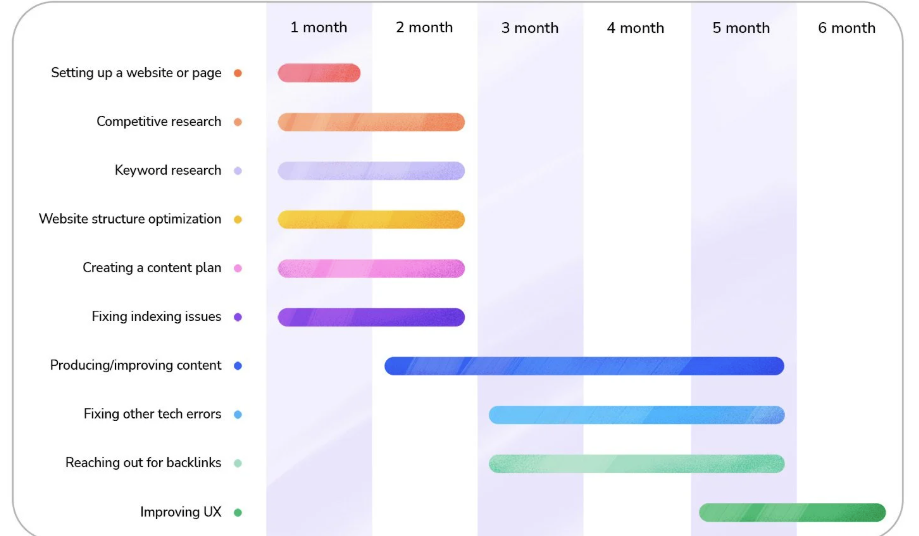Screen dimensions: 919x536
Task: Select the purple dot beside Fixing indexing issues
Action: (237, 317)
